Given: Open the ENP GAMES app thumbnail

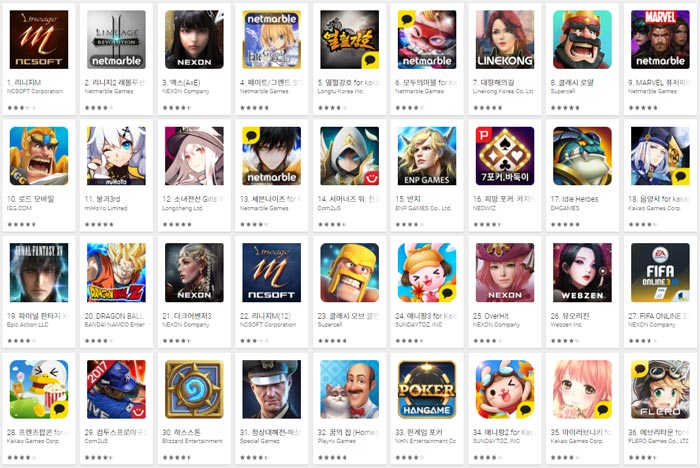Looking at the screenshot, I should (x=427, y=156).
